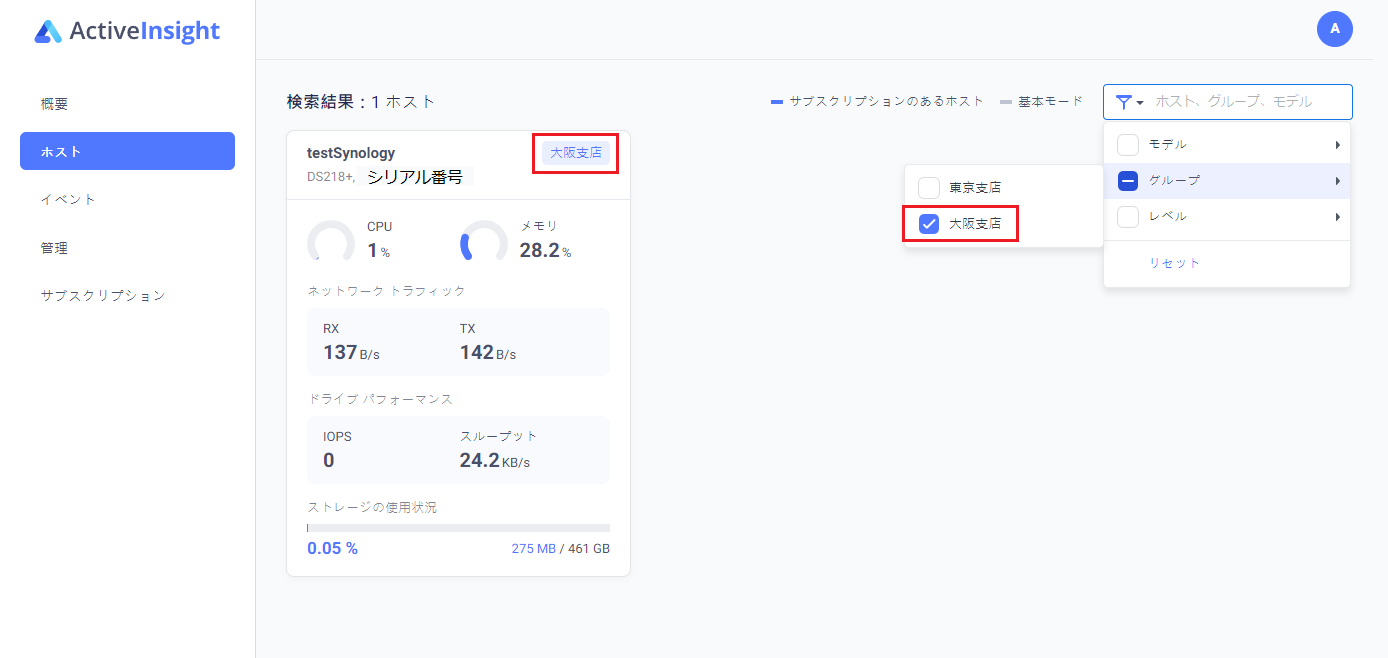The image size is (1388, 658).
Task: Click the 大阪支店 group tag on host card
Action: pyautogui.click(x=576, y=153)
